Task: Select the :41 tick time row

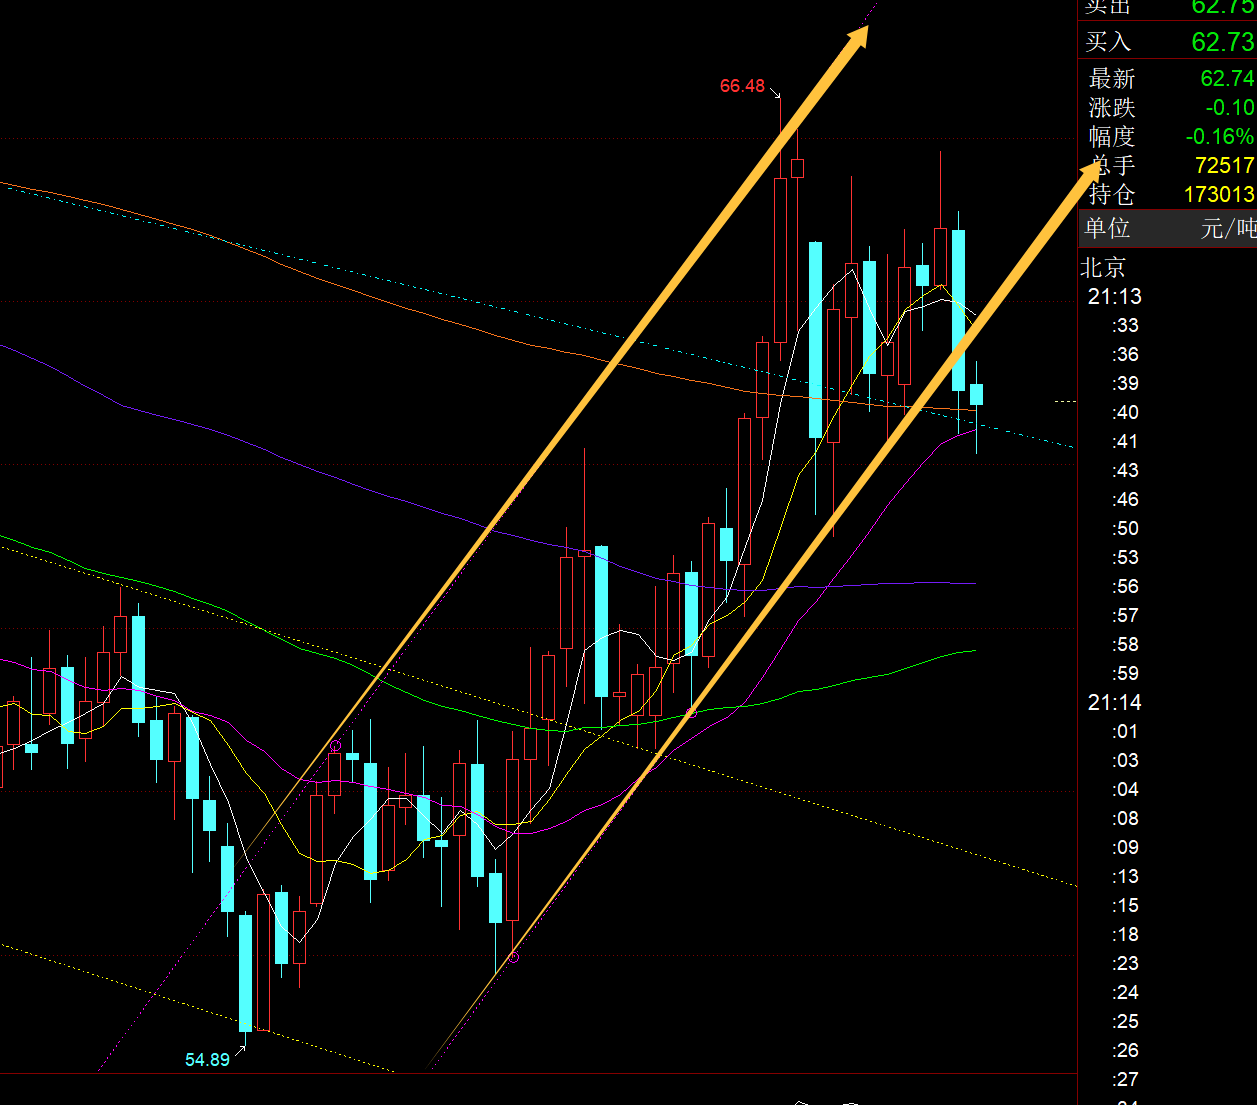Action: [1125, 441]
